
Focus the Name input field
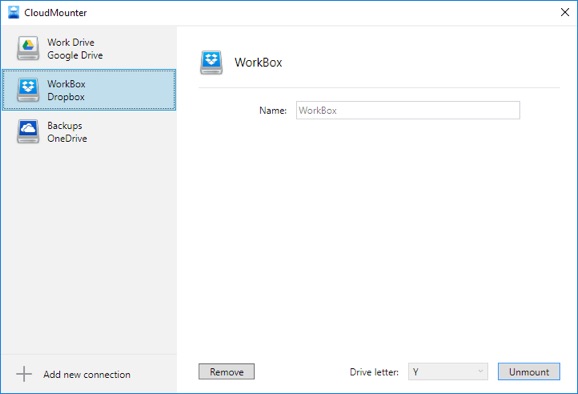408,110
